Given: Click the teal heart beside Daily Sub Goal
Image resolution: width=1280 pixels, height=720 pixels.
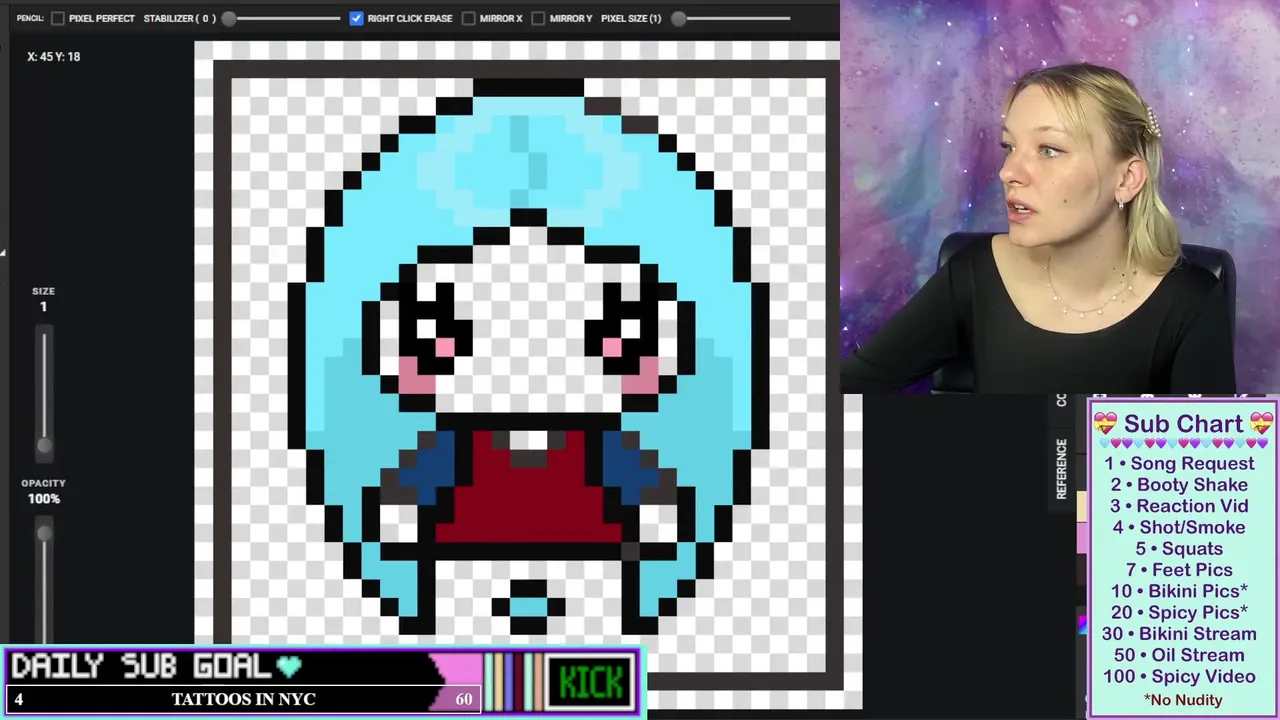Looking at the screenshot, I should click(289, 666).
